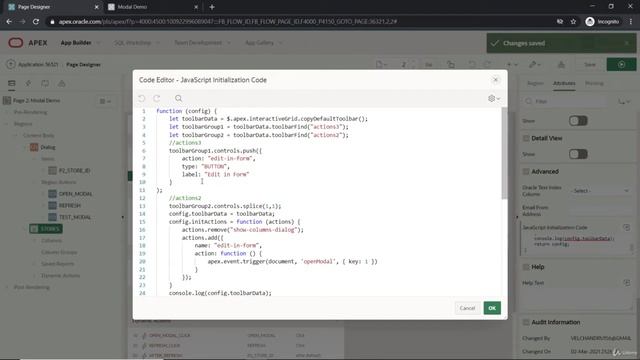This screenshot has height=360, width=640.
Task: Open the Utilities wrench menu
Action: (534, 64)
